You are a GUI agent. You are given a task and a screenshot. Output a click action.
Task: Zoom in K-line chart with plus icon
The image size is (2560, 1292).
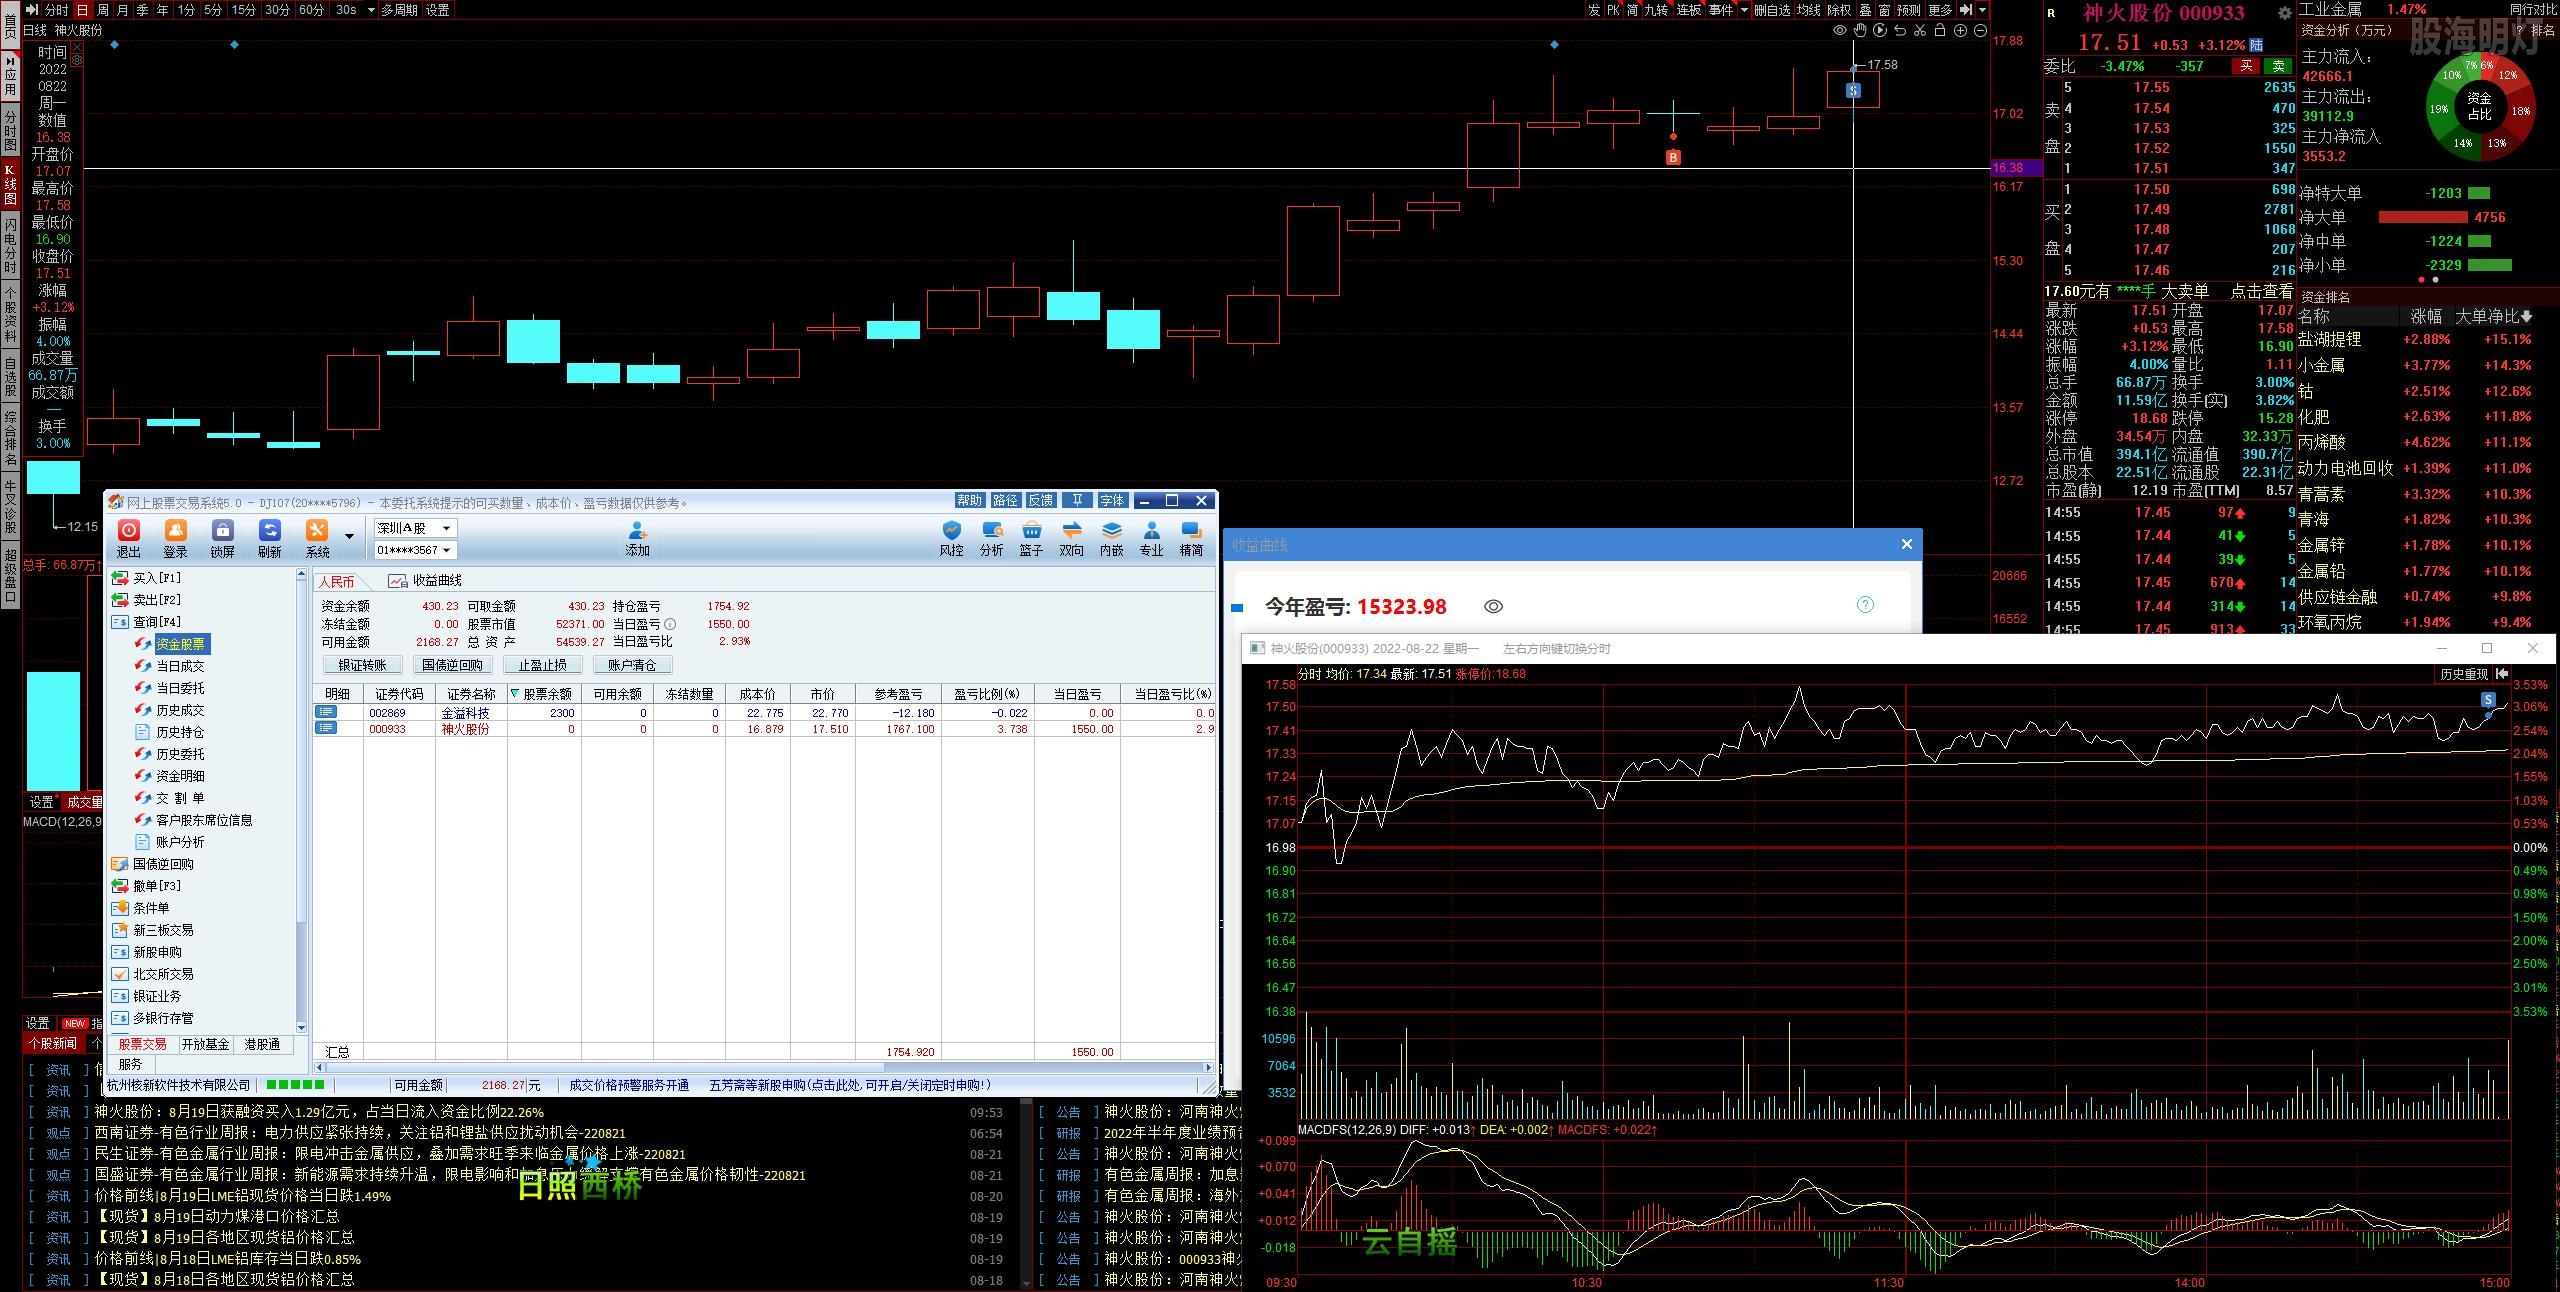tap(1960, 31)
